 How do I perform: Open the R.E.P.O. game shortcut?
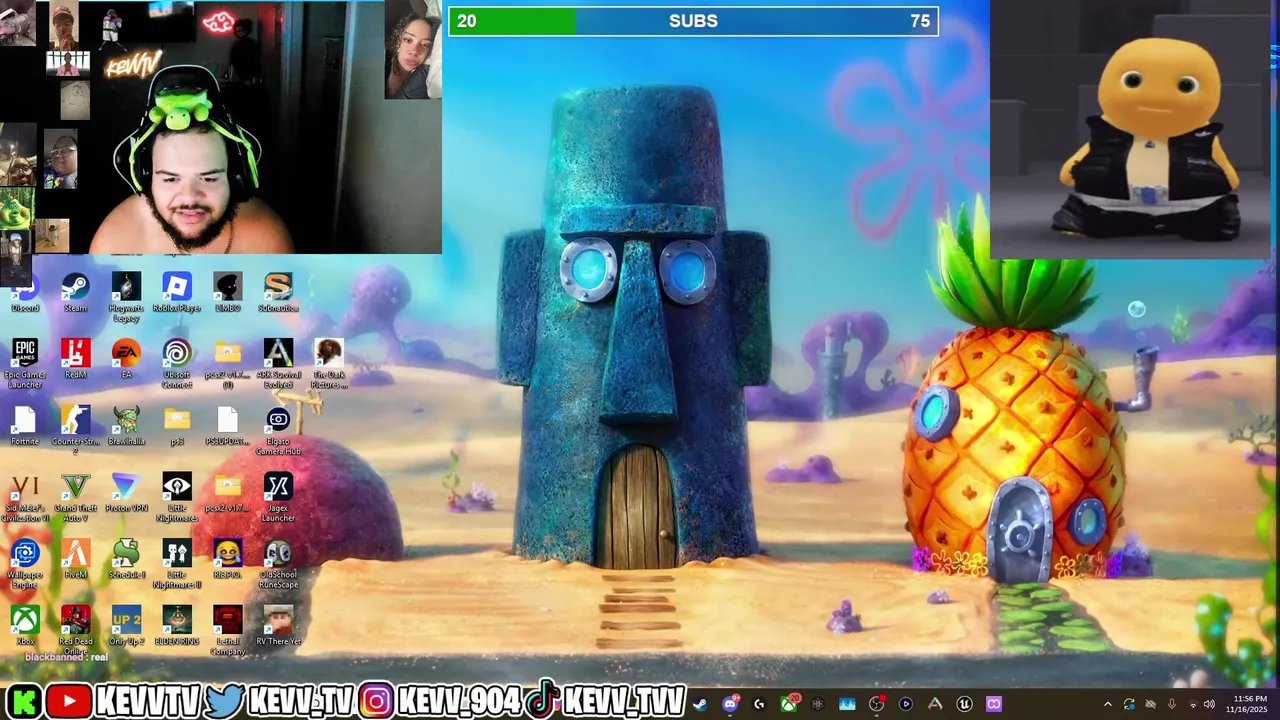[227, 560]
